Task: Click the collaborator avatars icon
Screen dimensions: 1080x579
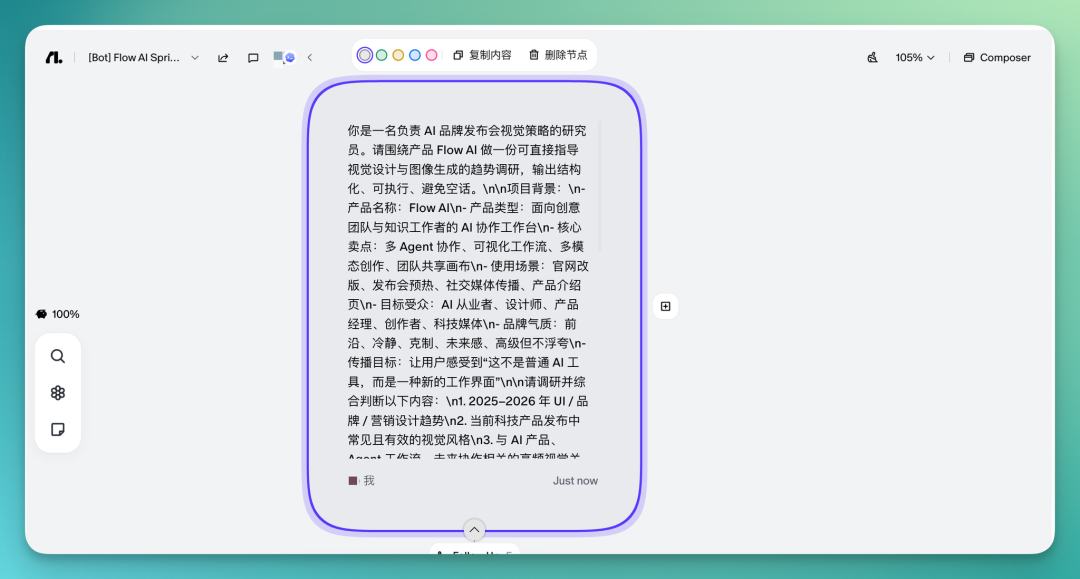Action: click(284, 57)
